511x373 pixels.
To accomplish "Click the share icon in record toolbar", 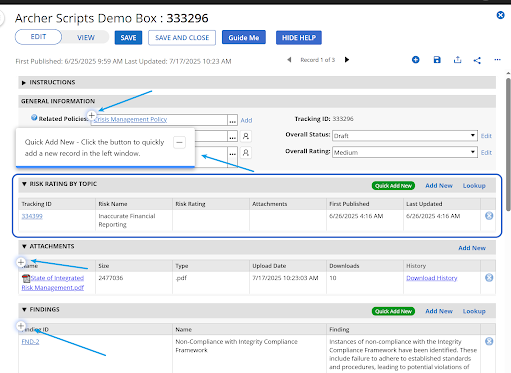I will [477, 60].
